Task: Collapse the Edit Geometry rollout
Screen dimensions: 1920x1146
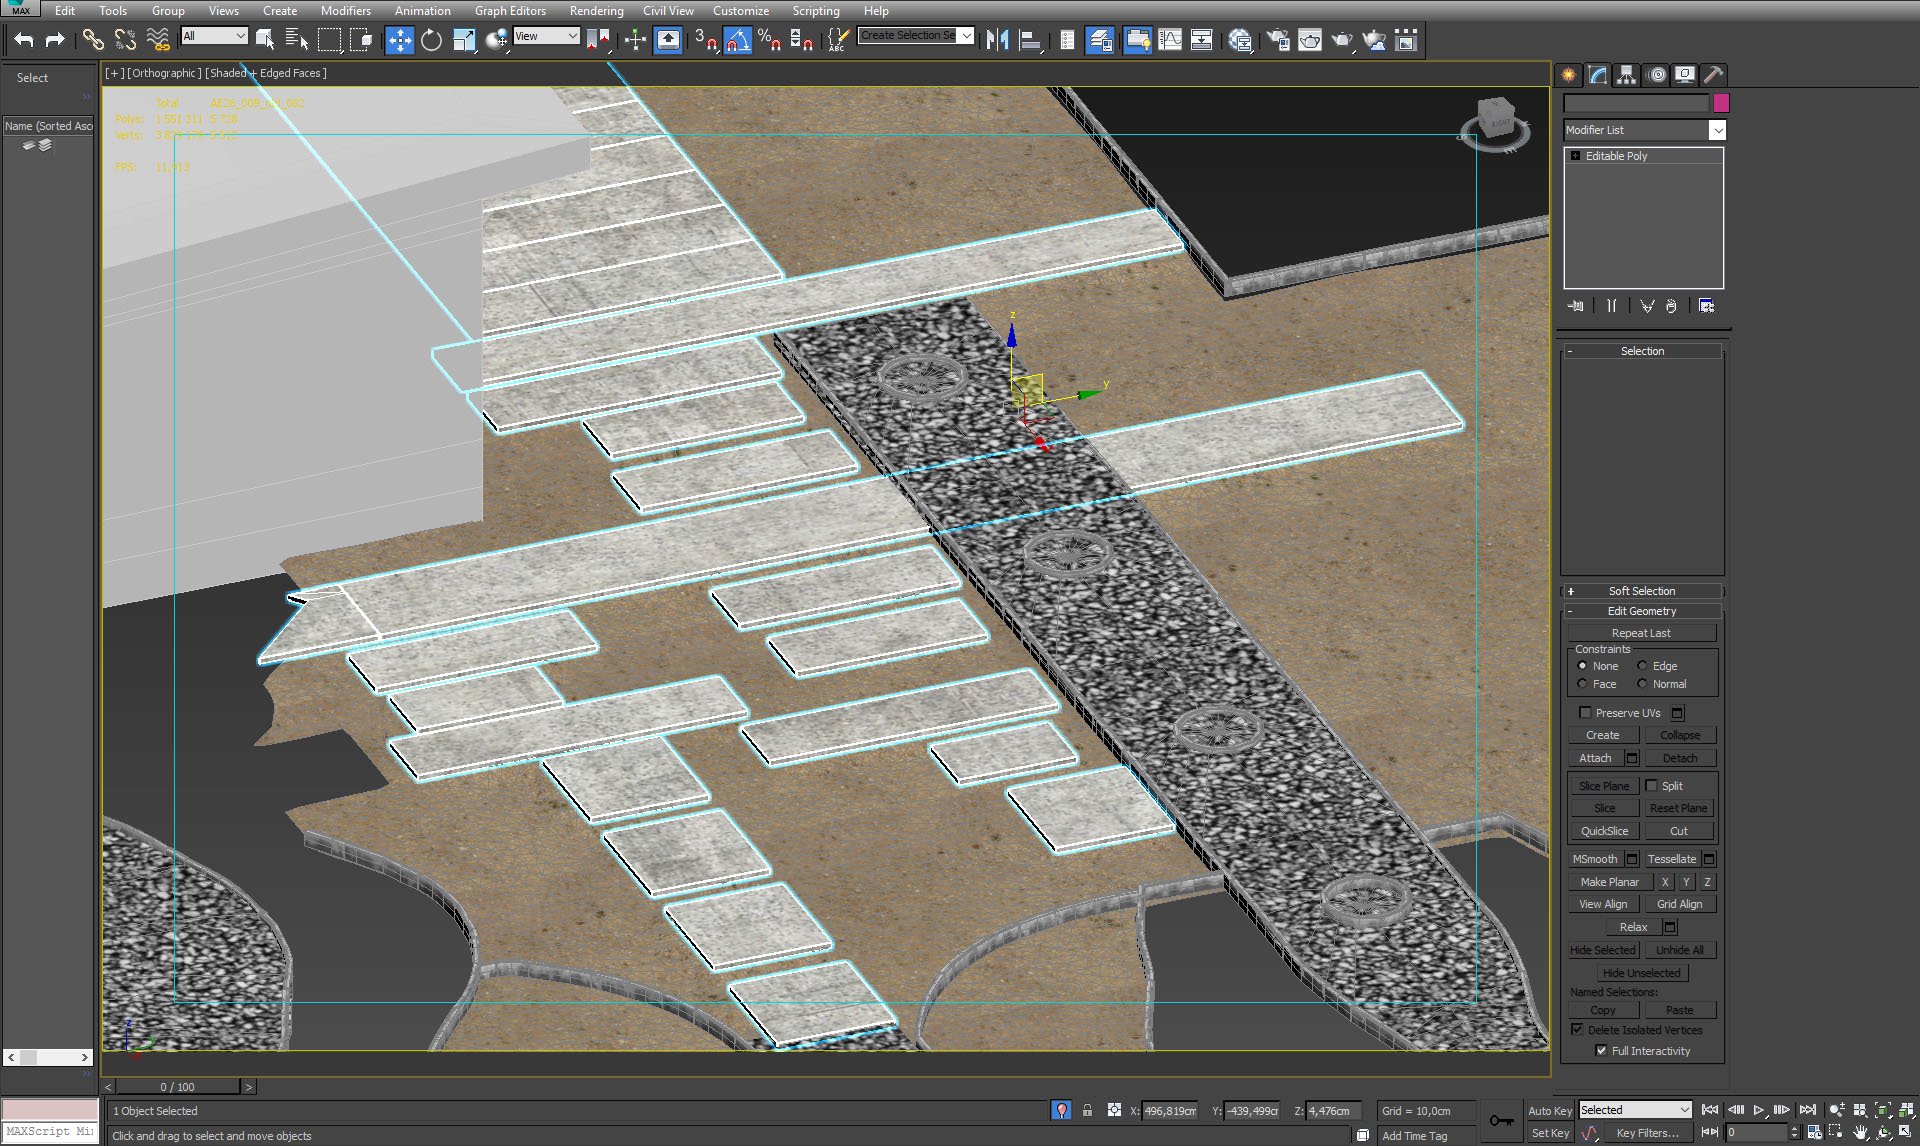Action: click(x=1641, y=611)
